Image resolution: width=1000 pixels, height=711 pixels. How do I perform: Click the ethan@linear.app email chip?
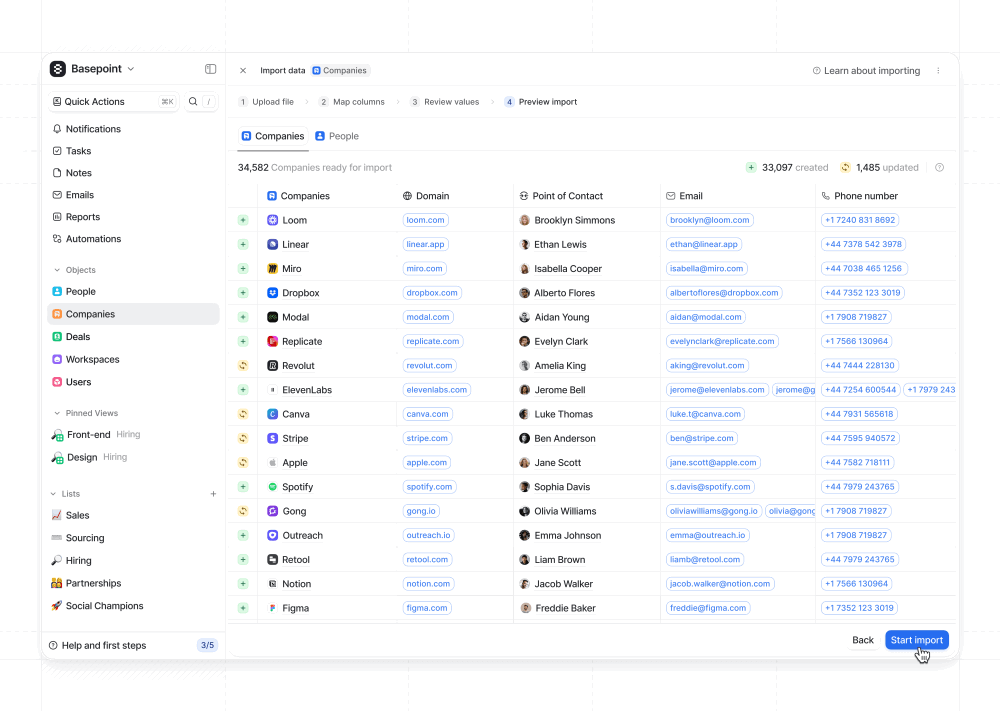click(703, 244)
